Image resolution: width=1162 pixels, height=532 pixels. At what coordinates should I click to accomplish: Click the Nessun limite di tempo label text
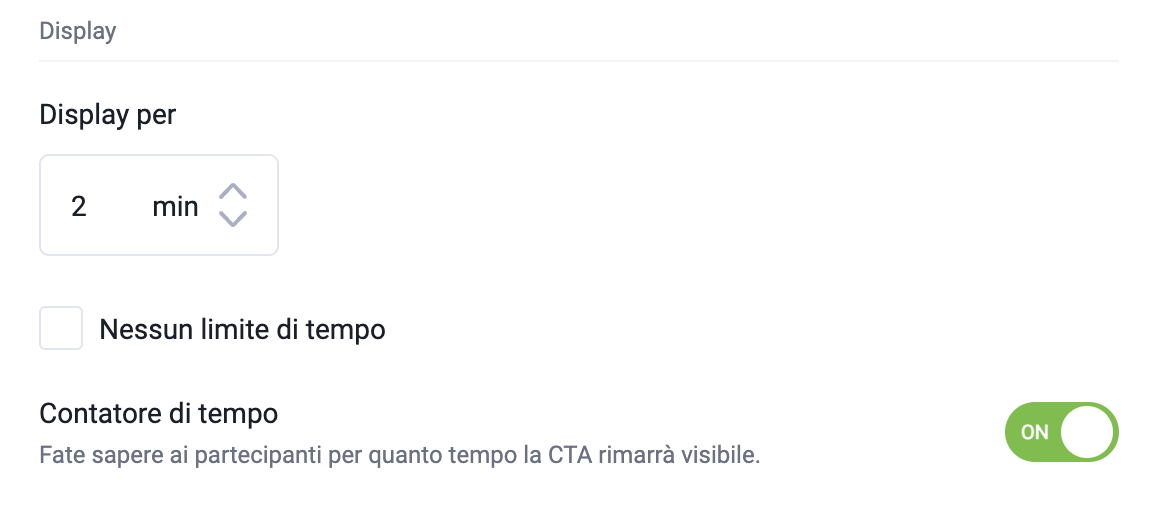242,329
